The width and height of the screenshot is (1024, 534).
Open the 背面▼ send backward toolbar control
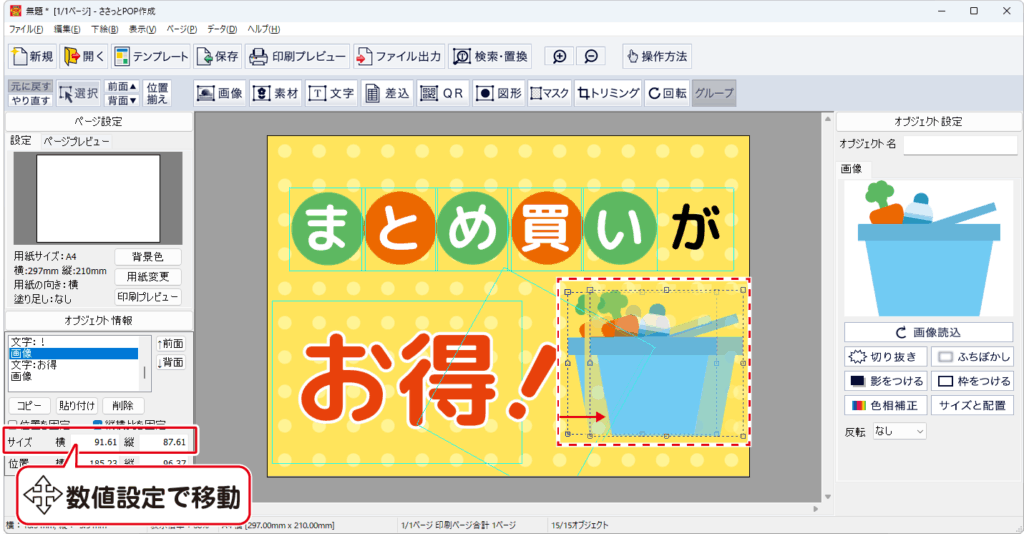pyautogui.click(x=121, y=100)
